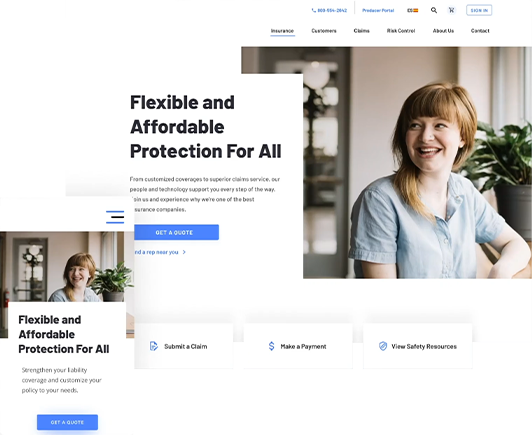Click the shield safety resources icon
This screenshot has width=532, height=435.
coord(383,346)
